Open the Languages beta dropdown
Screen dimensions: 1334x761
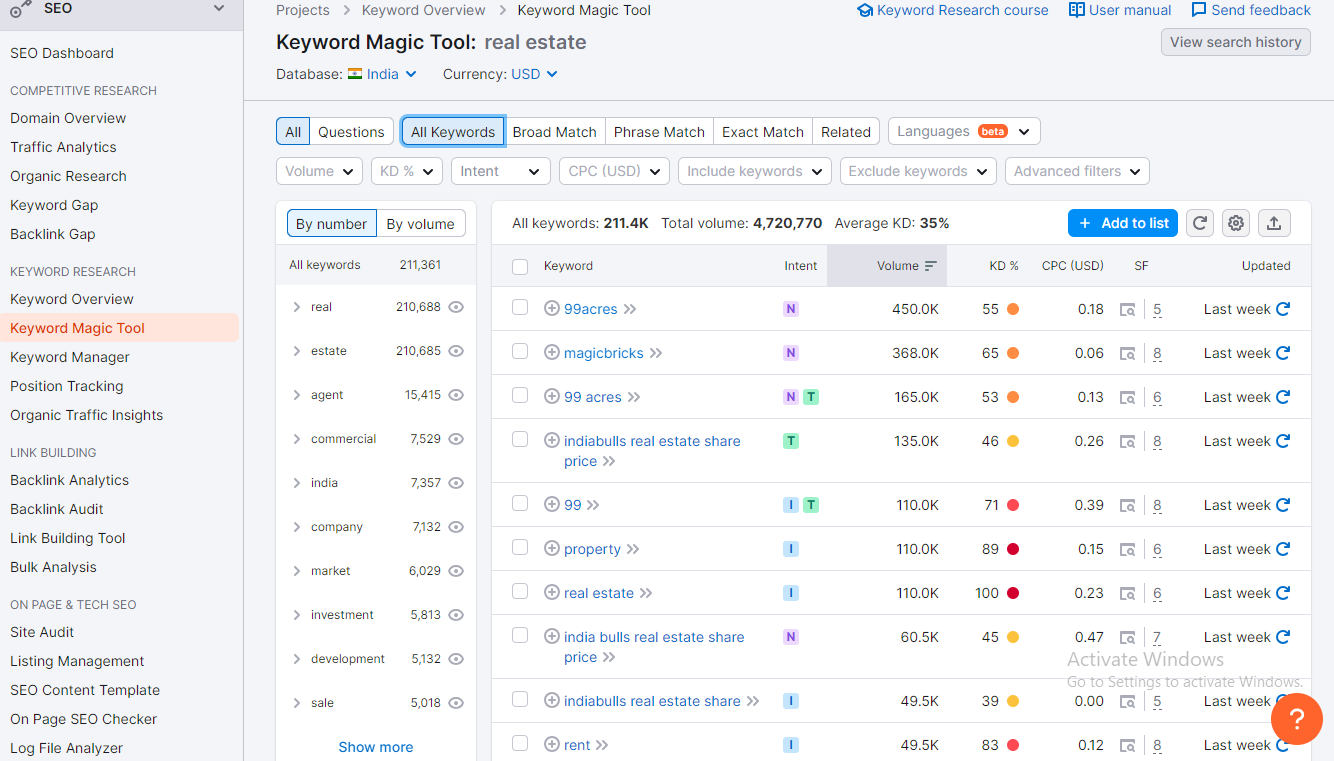(x=964, y=131)
